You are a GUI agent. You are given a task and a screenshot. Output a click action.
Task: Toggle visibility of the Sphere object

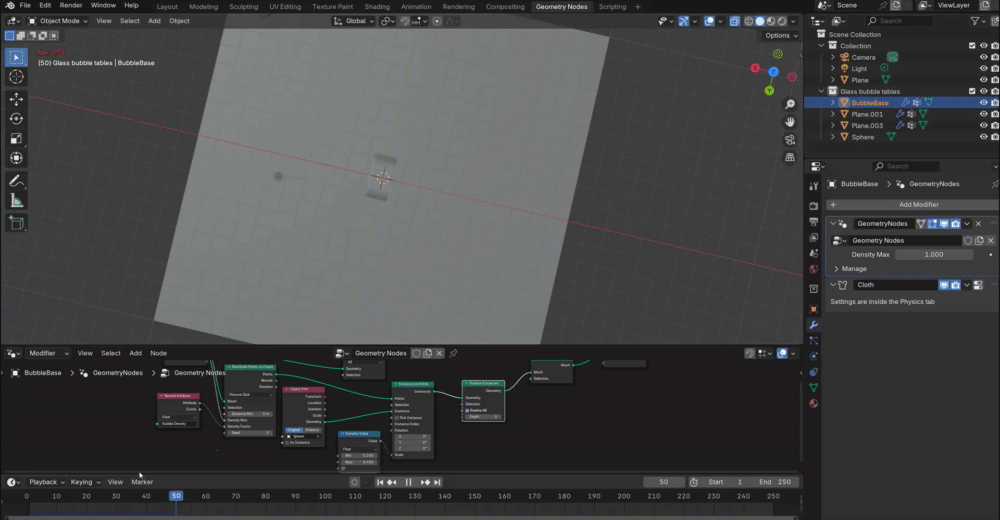tap(983, 137)
